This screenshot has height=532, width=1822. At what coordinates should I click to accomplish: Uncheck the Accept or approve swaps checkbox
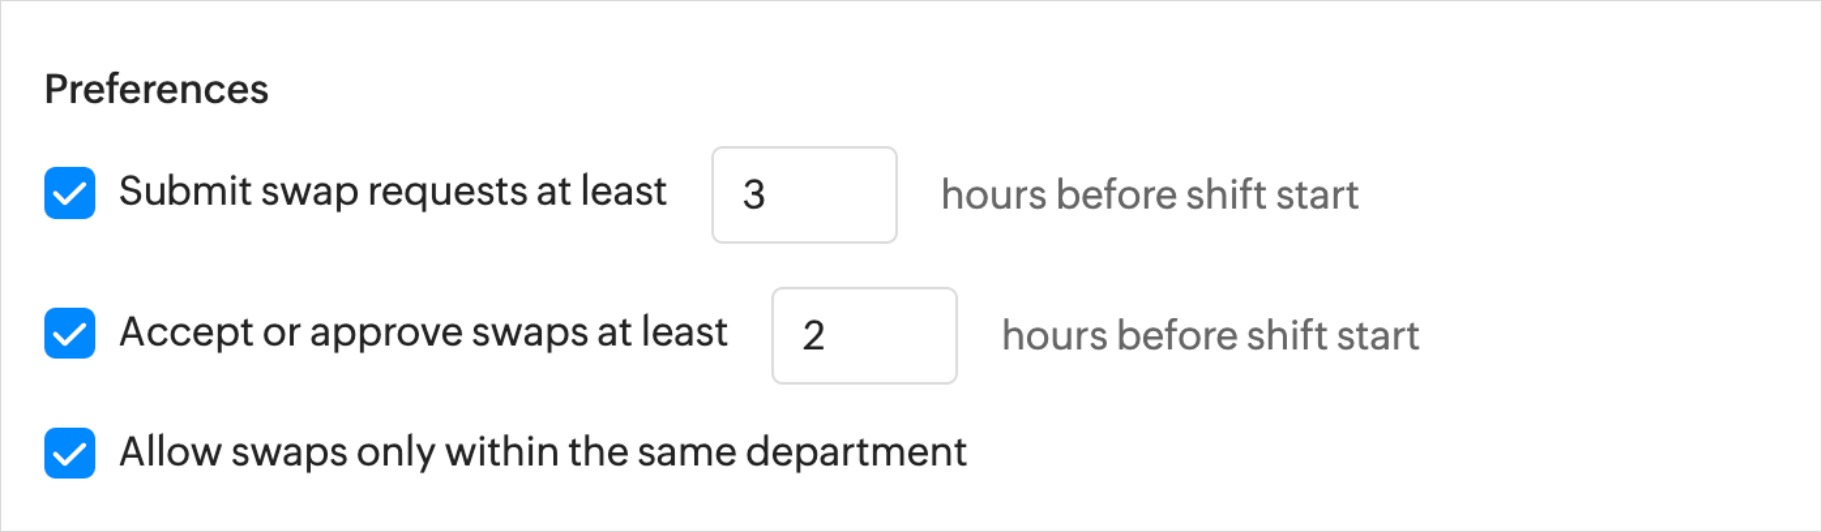pos(70,333)
